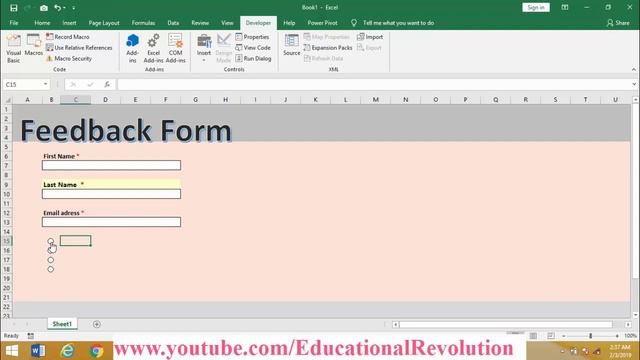This screenshot has height=360, width=640.
Task: Click the Share button
Action: pos(618,23)
